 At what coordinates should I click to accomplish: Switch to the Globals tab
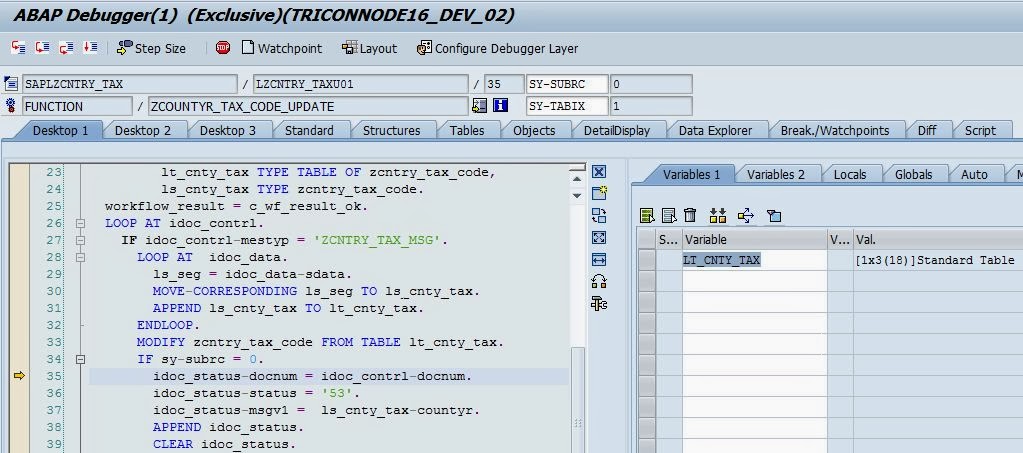click(913, 174)
